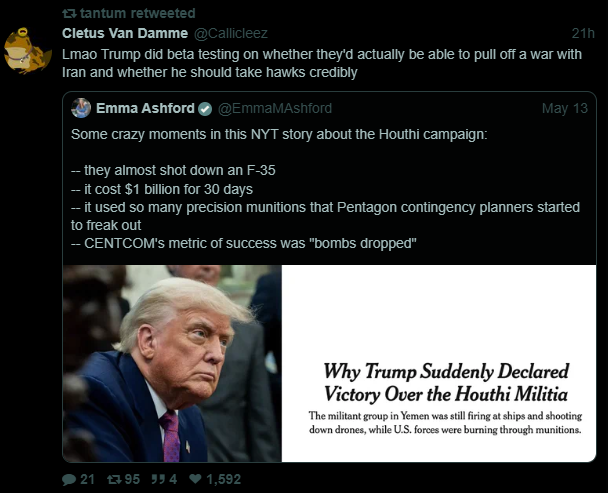Click the May 13 timestamp of the quoted tweet
Viewport: 608px width, 493px height.
click(565, 108)
